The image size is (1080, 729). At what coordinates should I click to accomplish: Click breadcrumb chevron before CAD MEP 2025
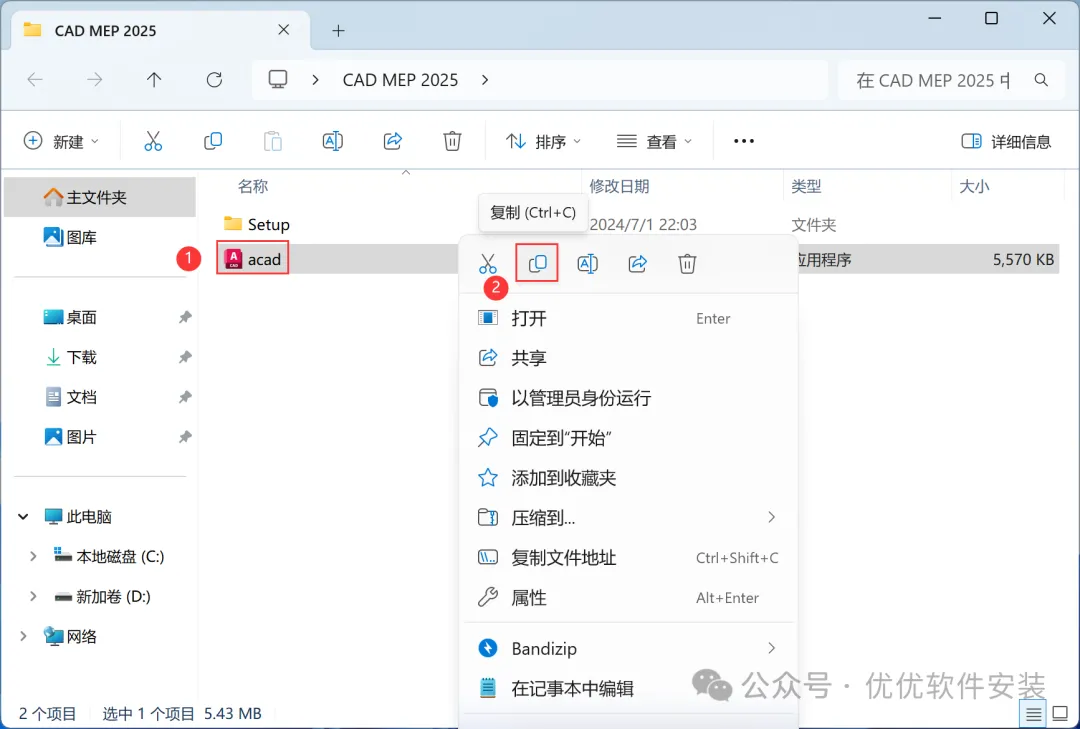pyautogui.click(x=315, y=80)
